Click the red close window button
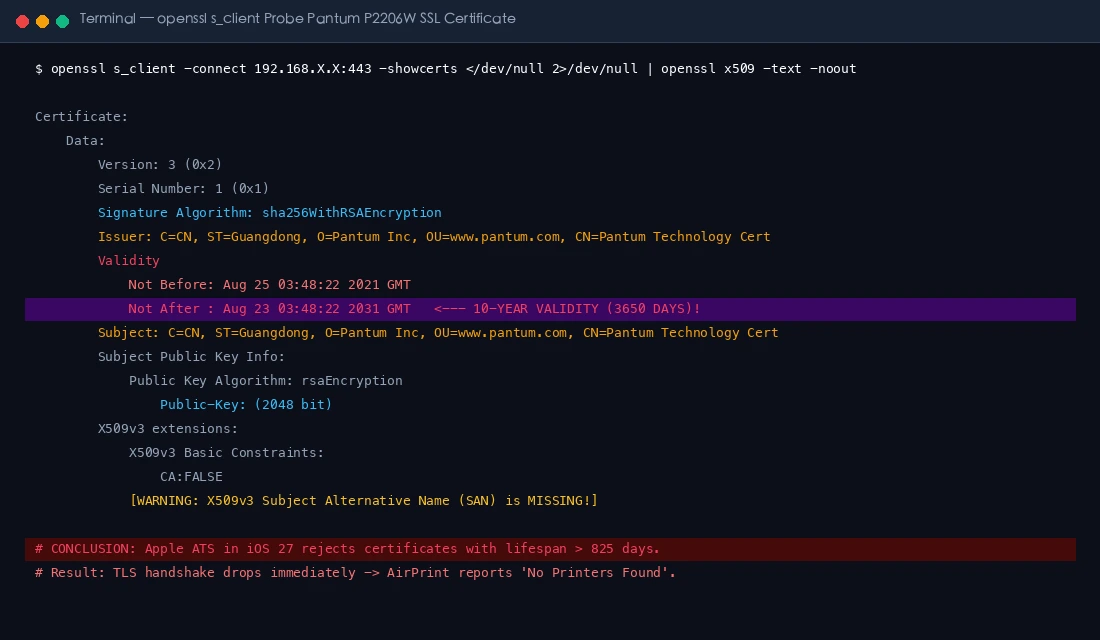The width and height of the screenshot is (1100, 640). (22, 21)
